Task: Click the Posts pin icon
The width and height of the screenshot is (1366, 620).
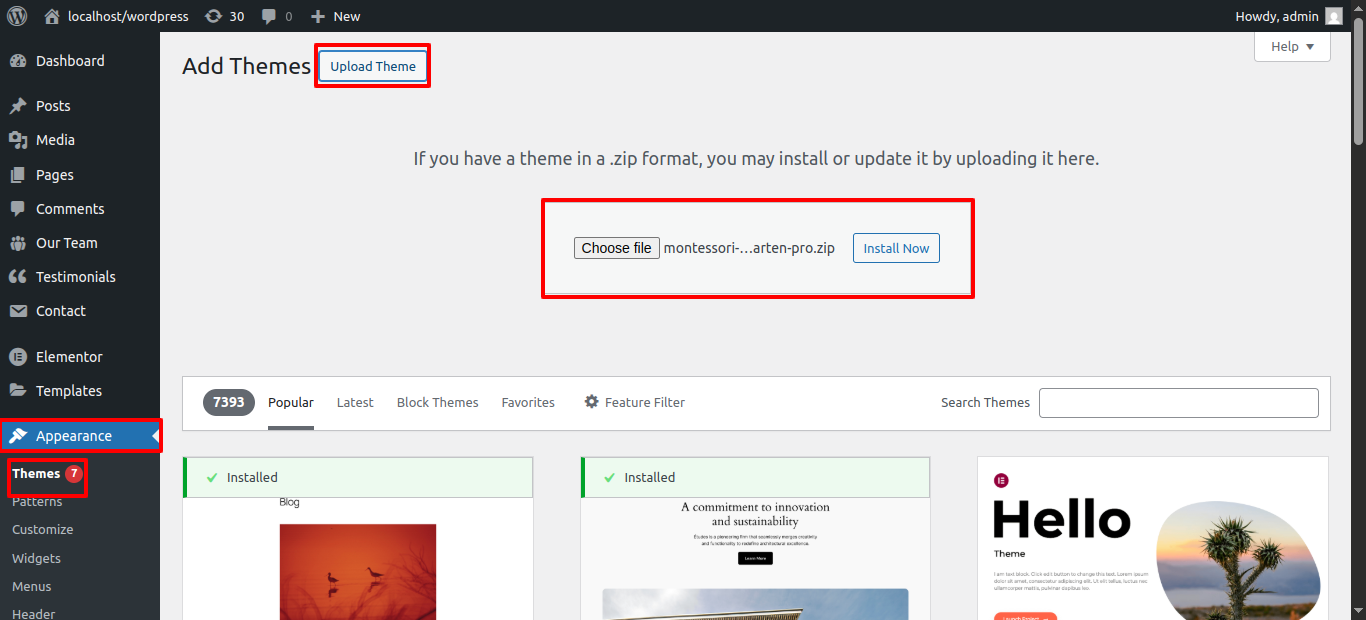Action: (x=18, y=106)
